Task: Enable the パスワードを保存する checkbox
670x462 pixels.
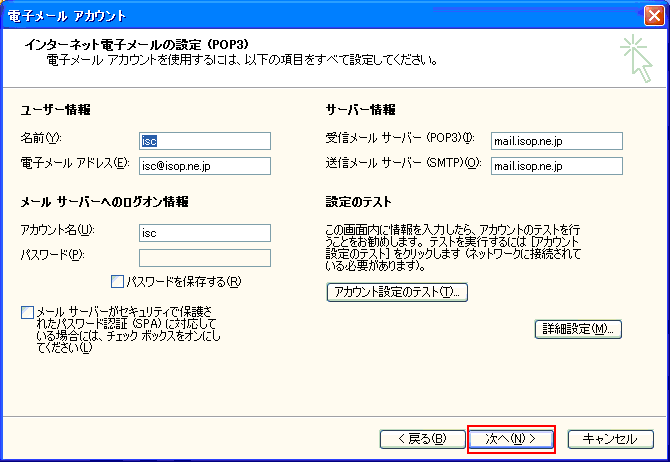Action: tap(117, 282)
